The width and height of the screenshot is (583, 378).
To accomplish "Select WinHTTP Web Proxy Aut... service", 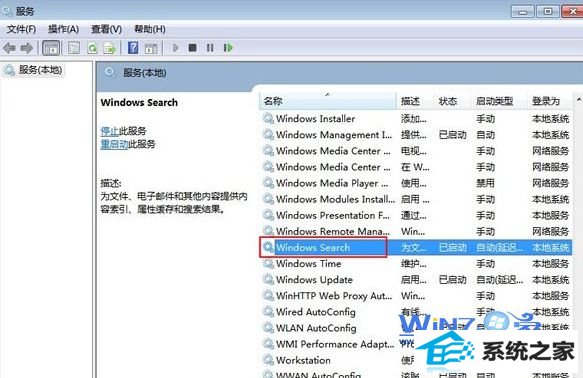I will coord(416,296).
